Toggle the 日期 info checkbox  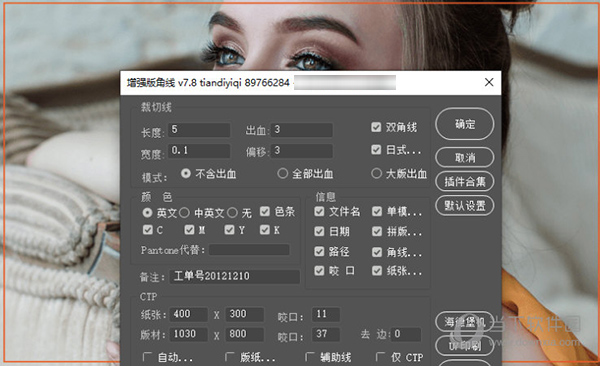(319, 231)
